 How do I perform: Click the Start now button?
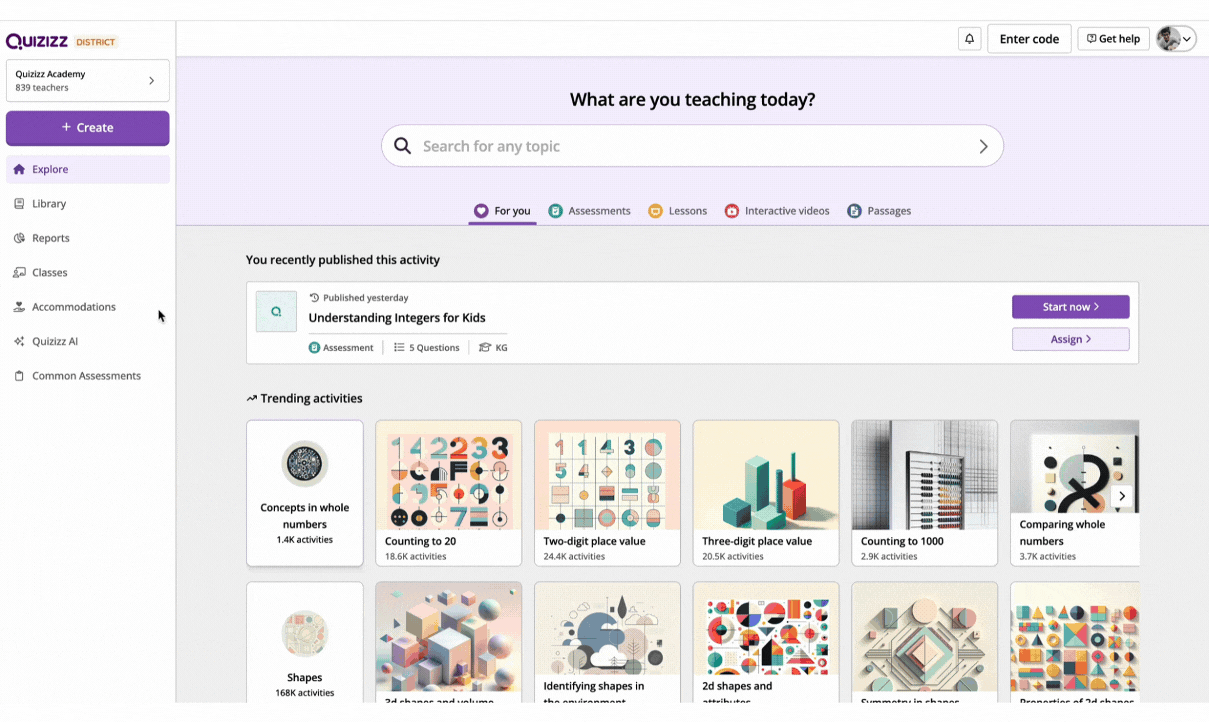(1070, 307)
